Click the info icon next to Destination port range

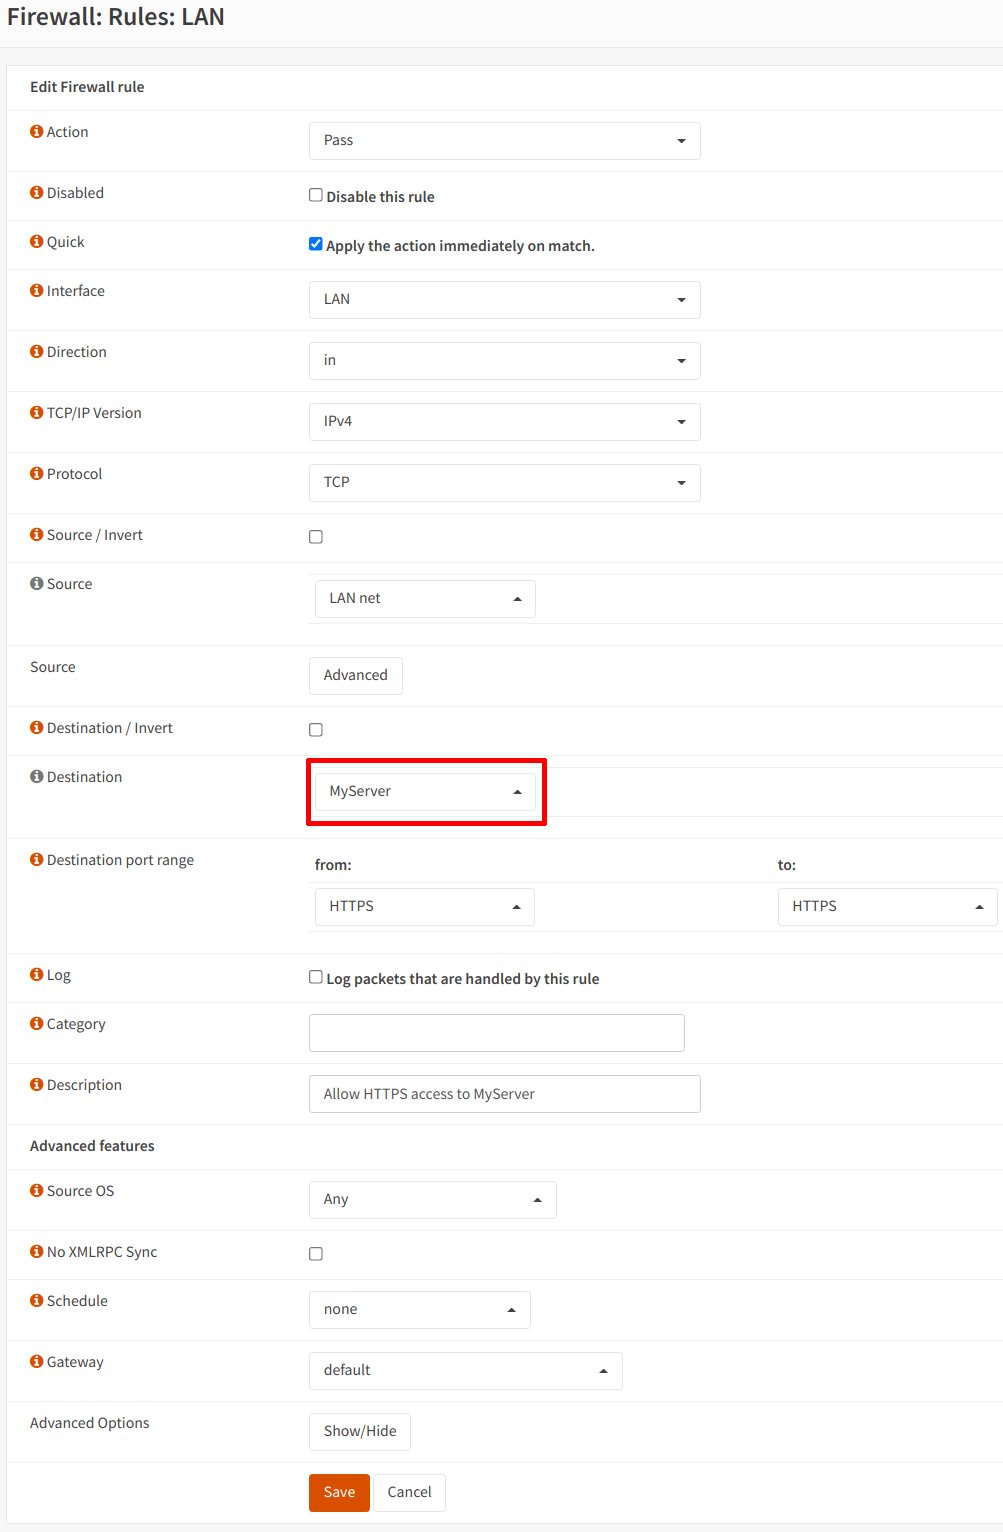coord(37,860)
